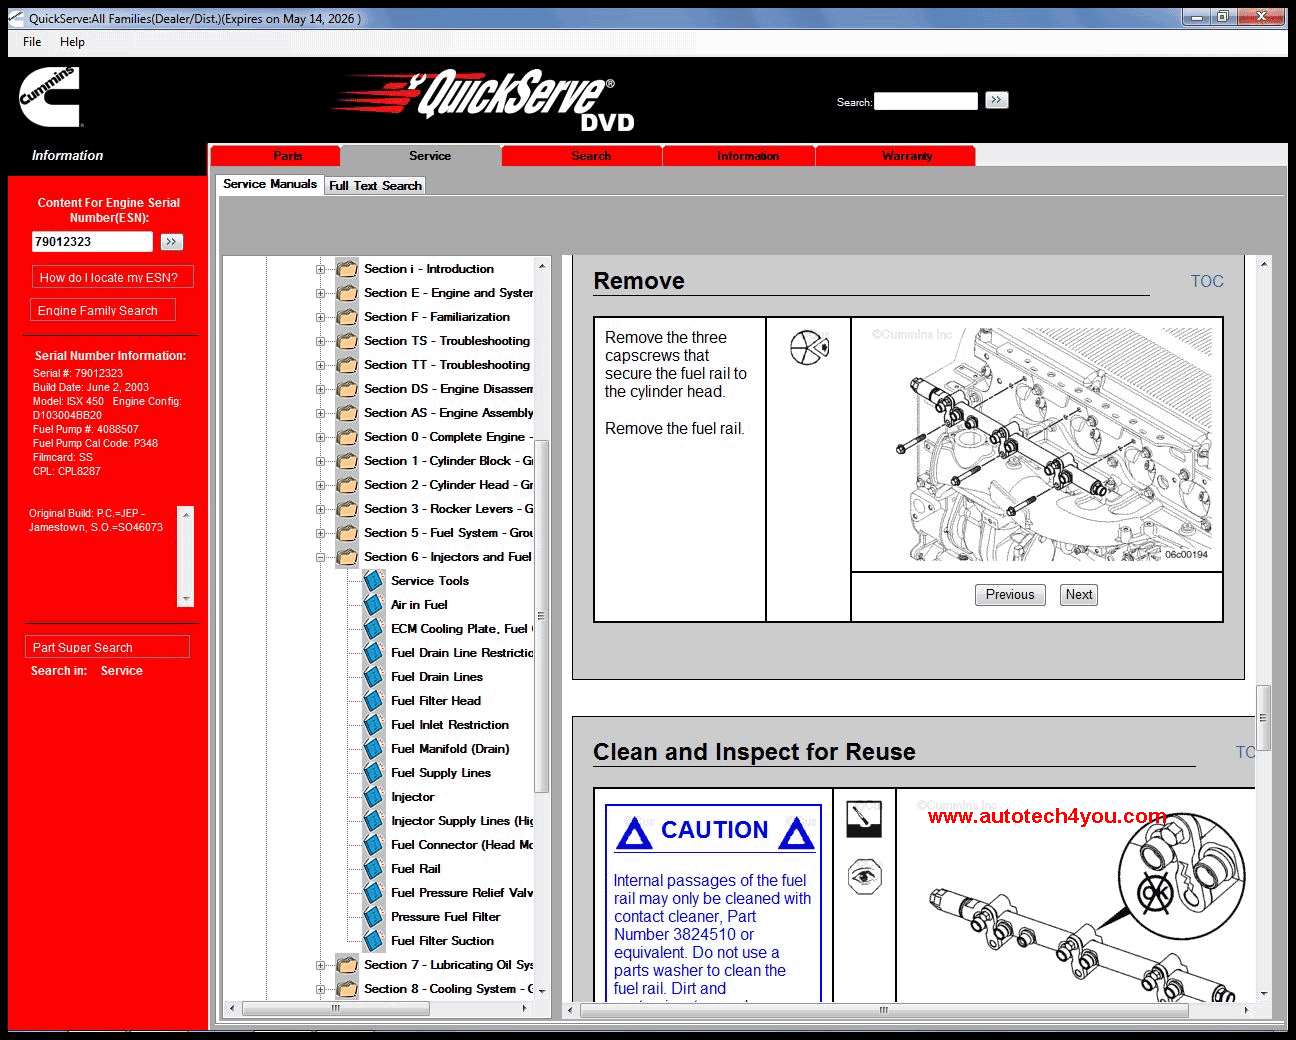
Task: Open the ECM Cooling Plate, Fuel topic
Action: [462, 629]
